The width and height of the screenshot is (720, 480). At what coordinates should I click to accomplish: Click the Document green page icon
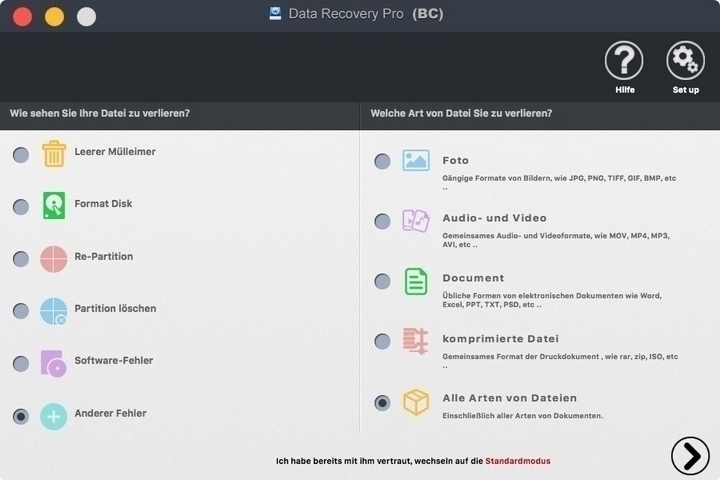[x=416, y=281]
